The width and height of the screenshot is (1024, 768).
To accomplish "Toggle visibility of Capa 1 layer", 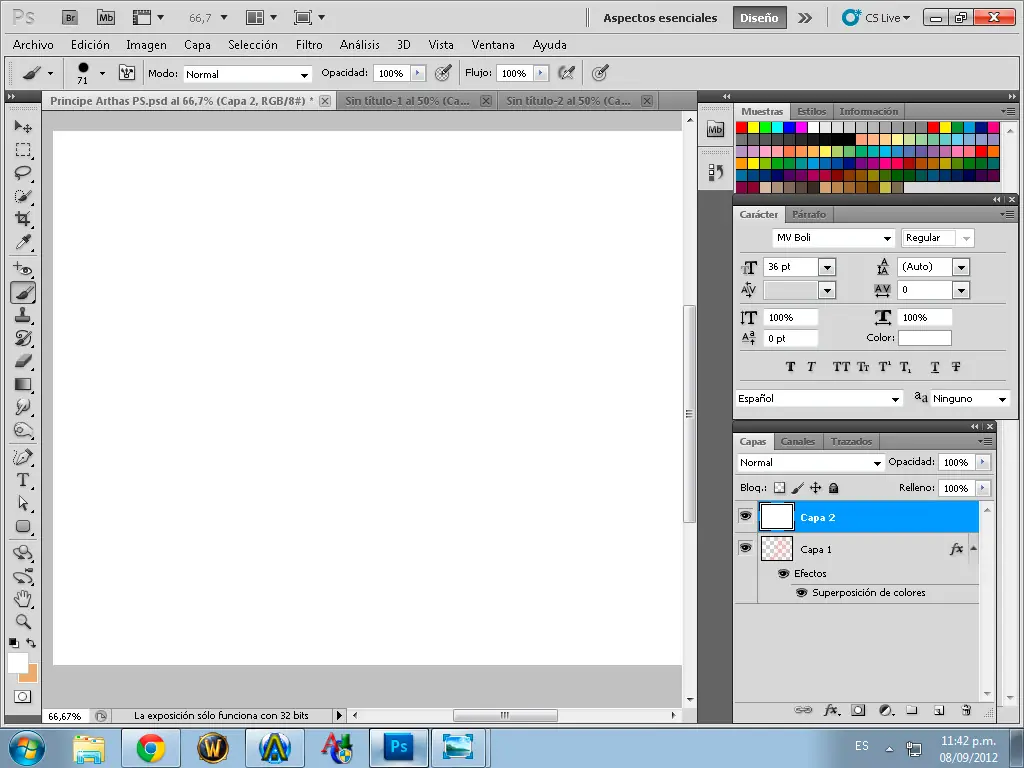I will click(x=745, y=548).
